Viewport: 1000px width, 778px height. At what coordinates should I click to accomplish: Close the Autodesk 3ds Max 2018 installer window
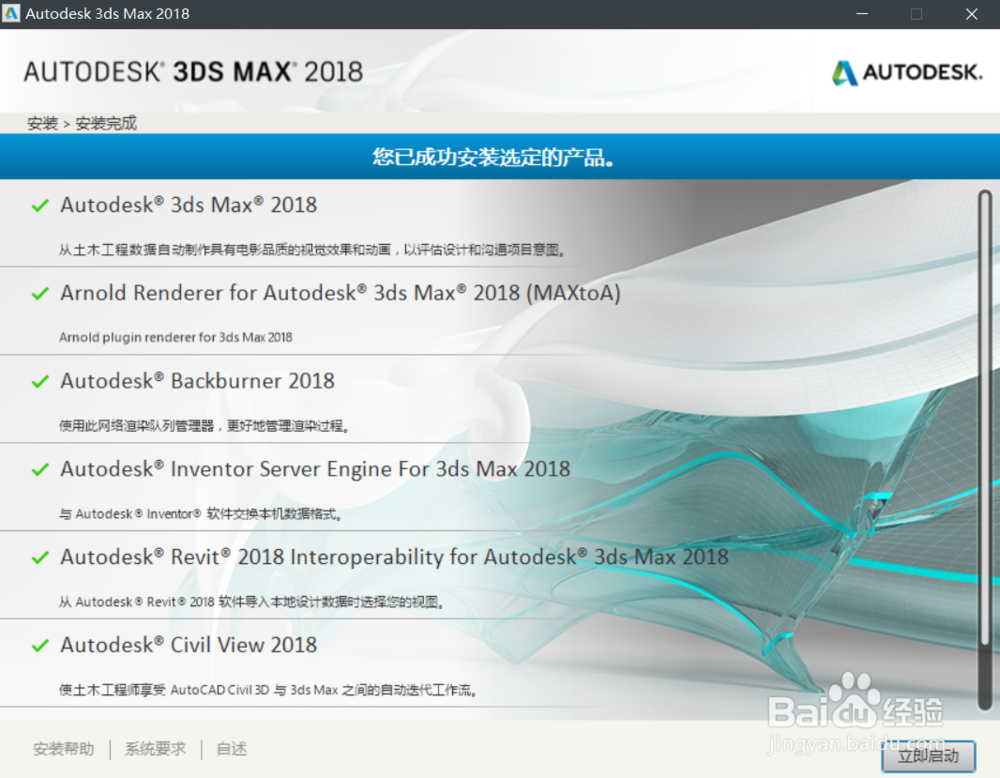pos(971,13)
